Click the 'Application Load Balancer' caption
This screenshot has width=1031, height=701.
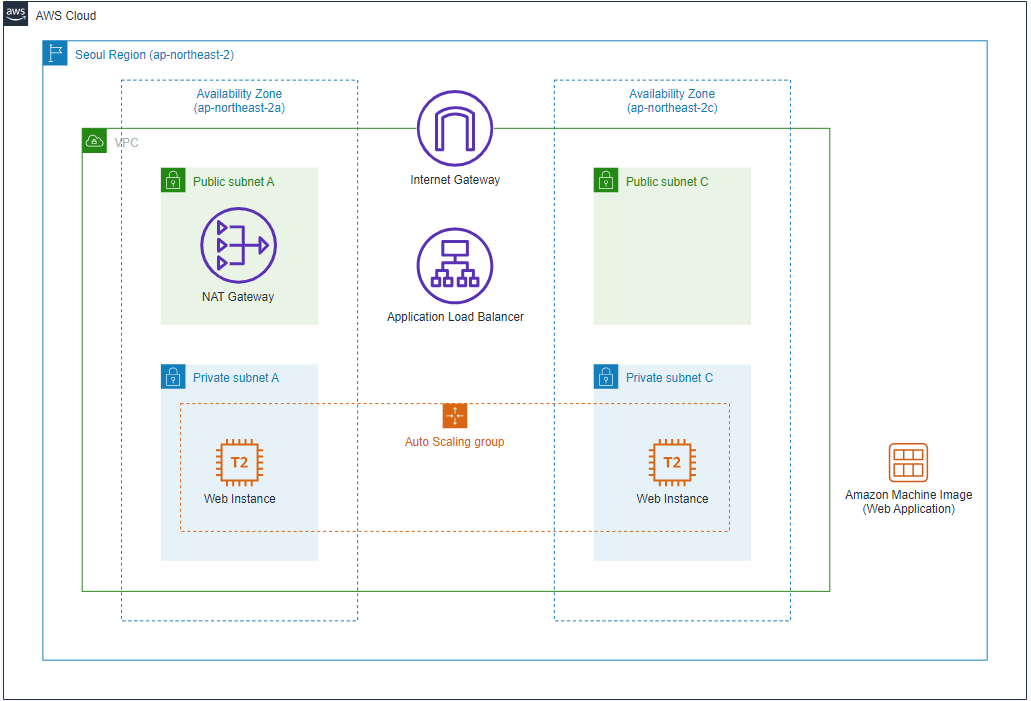(455, 316)
